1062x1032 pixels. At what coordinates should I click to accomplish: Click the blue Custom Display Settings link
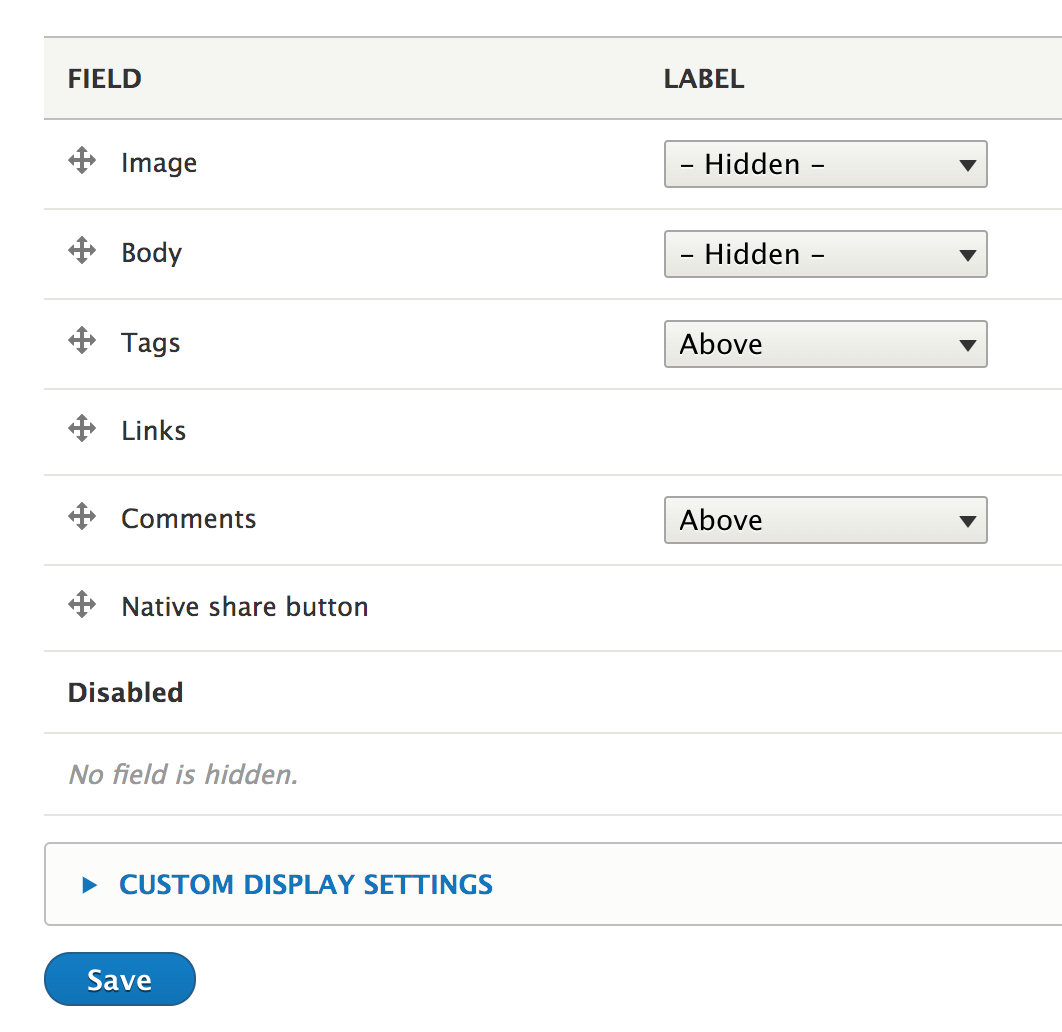click(x=305, y=884)
